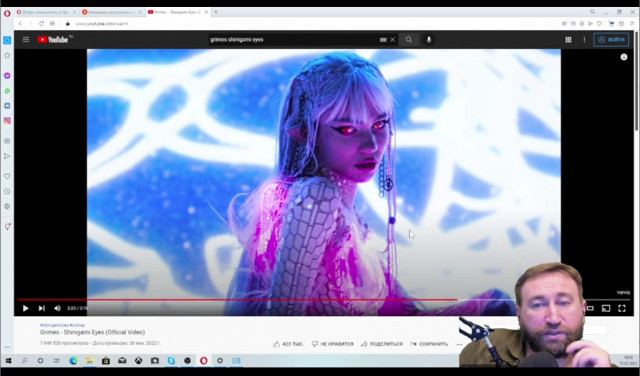Go to YouTube home via logo

(x=53, y=40)
